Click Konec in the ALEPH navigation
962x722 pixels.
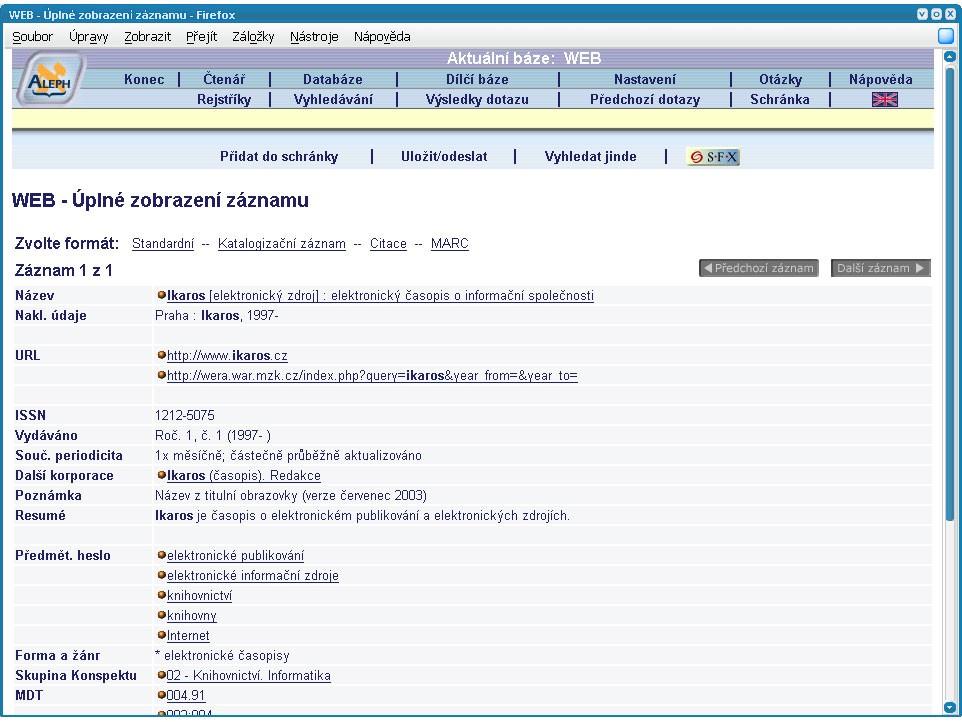(144, 79)
